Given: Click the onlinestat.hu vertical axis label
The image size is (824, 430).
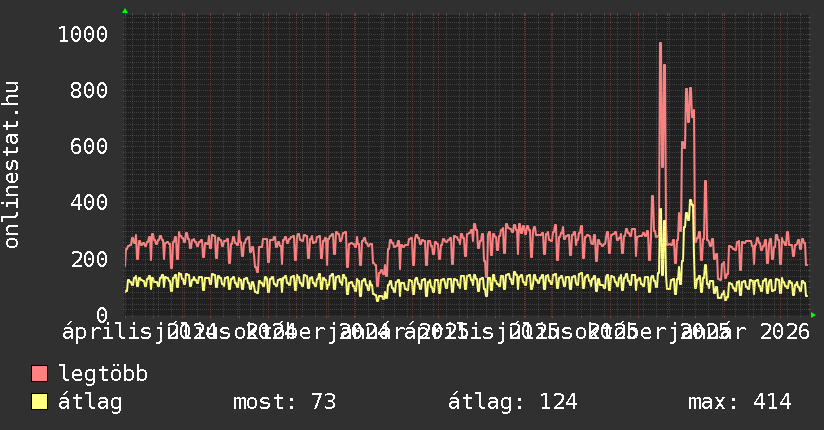Looking at the screenshot, I should click(x=12, y=165).
